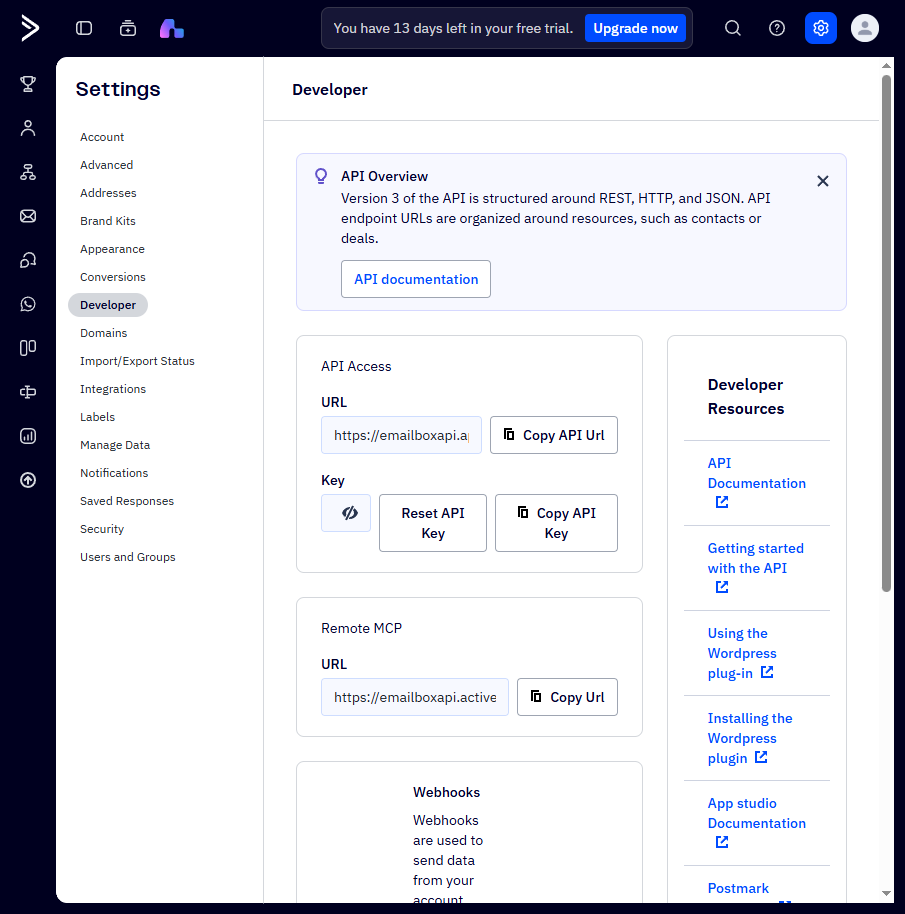Go to Addresses settings

pos(108,193)
